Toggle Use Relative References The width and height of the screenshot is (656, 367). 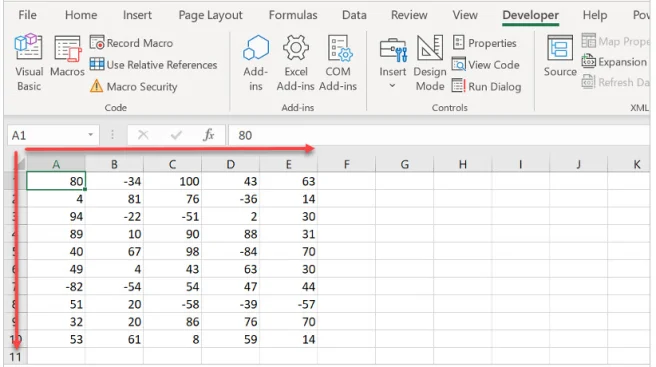click(154, 64)
